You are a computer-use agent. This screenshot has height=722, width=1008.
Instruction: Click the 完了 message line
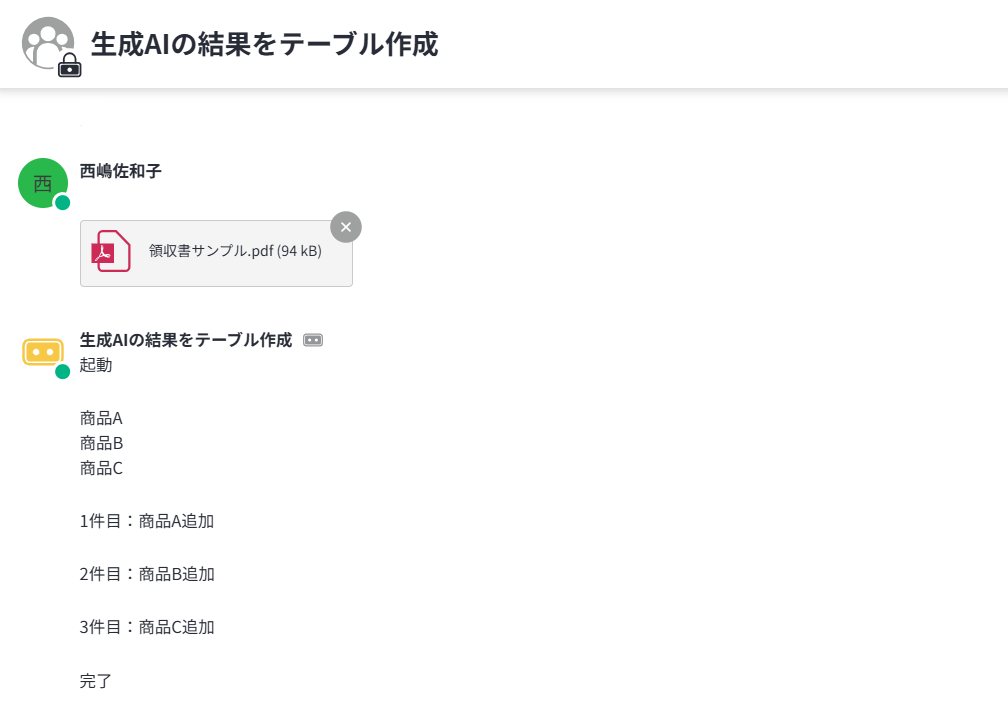(96, 681)
